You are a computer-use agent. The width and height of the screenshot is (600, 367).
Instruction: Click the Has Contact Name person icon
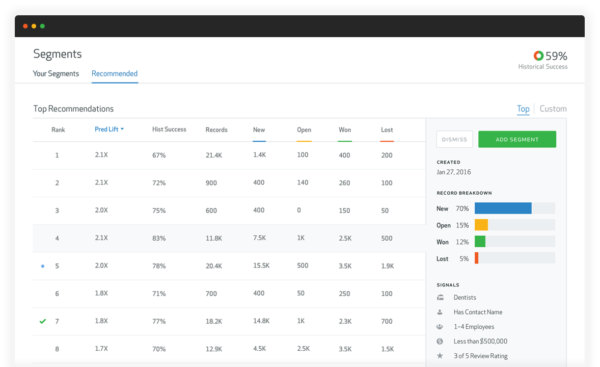pos(440,312)
